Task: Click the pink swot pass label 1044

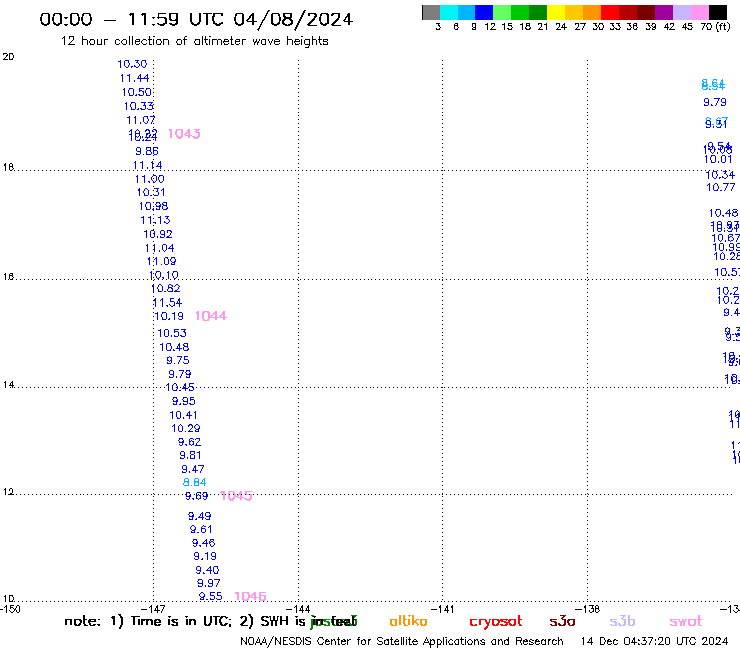Action: [211, 316]
